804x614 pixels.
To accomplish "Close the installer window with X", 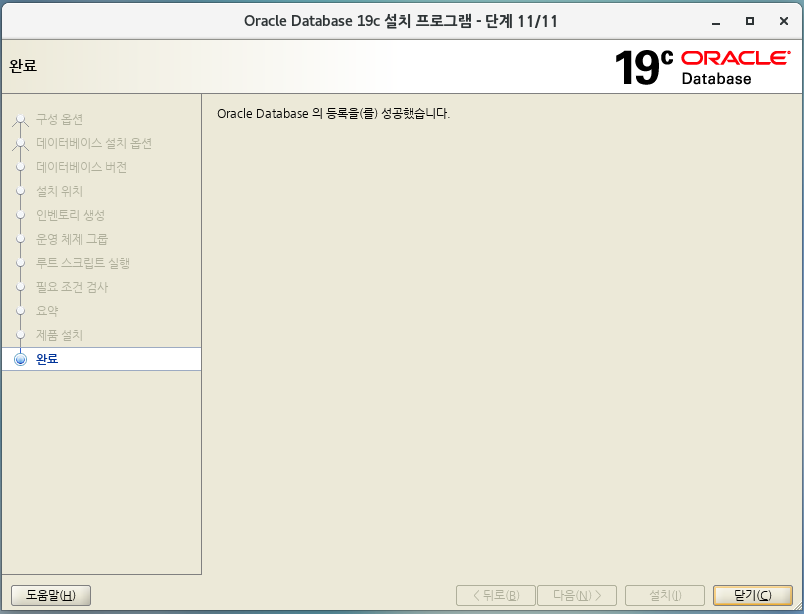I will (x=783, y=21).
